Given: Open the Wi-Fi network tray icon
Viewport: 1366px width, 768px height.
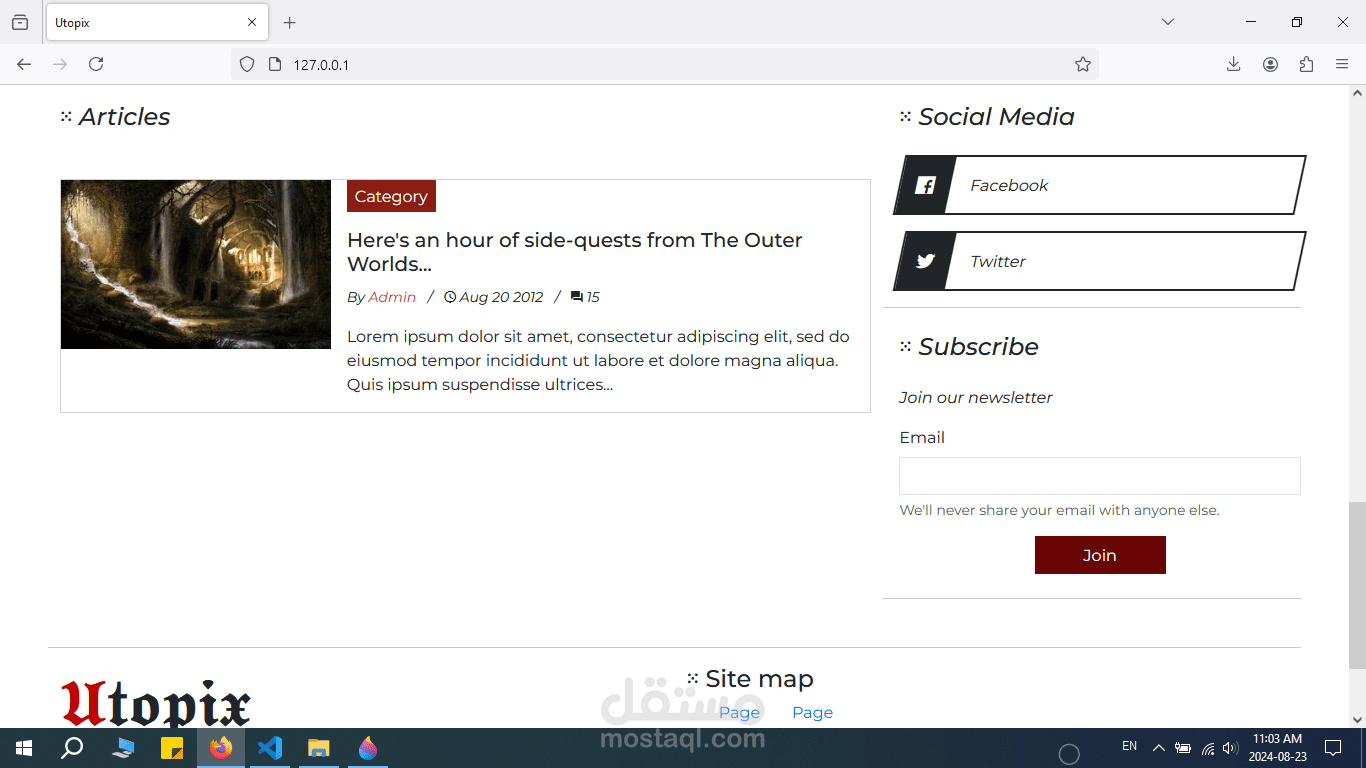Looking at the screenshot, I should click(1208, 748).
